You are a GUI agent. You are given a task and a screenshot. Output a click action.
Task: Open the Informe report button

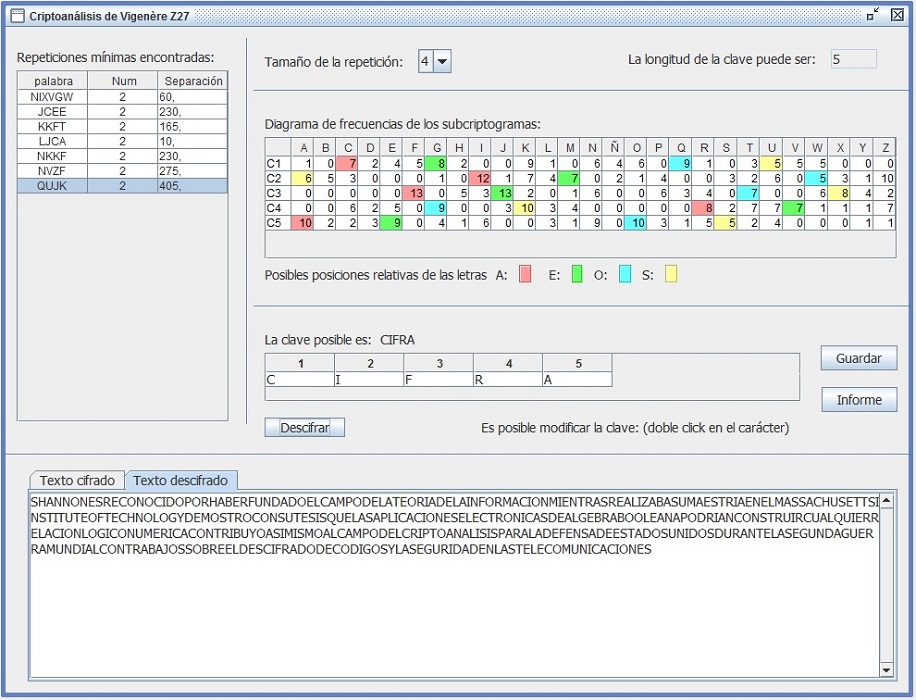click(858, 400)
